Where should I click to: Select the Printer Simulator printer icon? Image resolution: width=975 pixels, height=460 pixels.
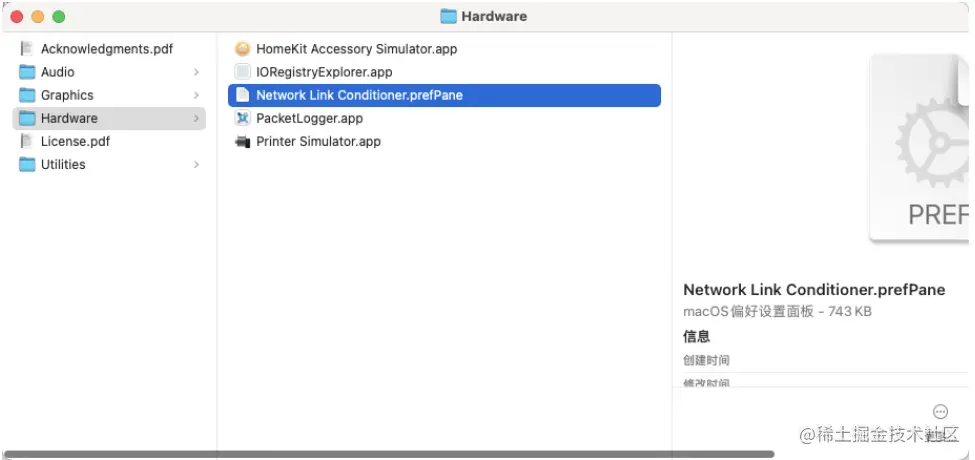(x=243, y=141)
